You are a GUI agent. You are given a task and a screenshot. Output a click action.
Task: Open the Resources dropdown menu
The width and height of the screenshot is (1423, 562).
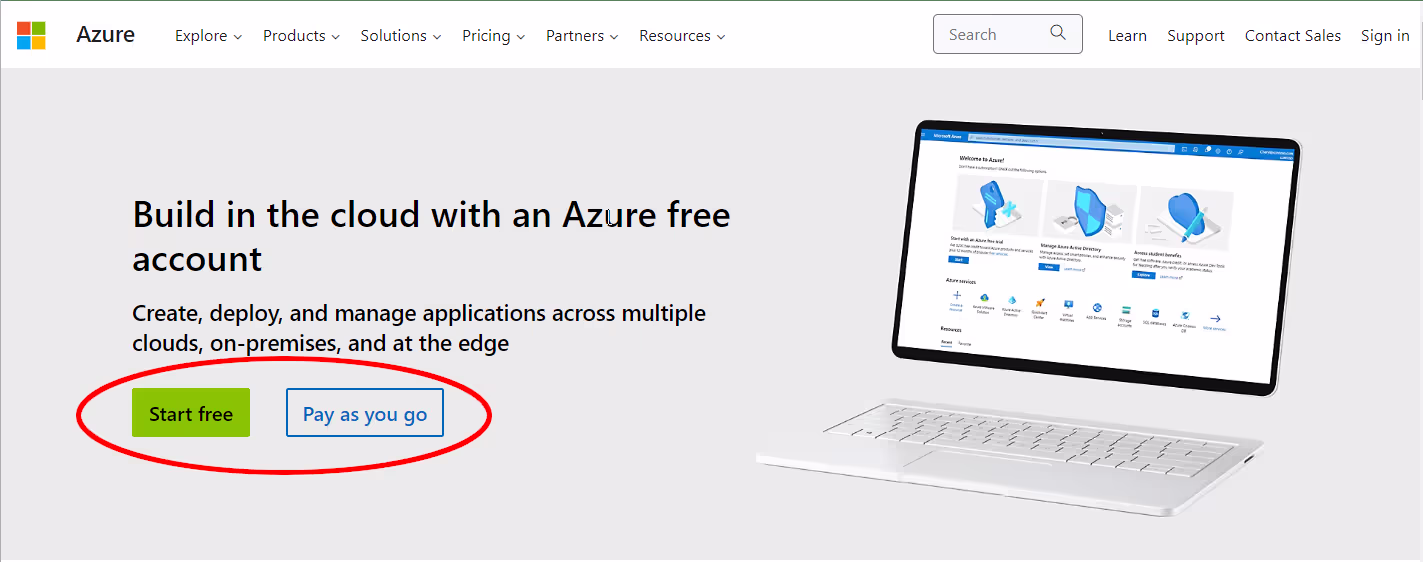(682, 35)
